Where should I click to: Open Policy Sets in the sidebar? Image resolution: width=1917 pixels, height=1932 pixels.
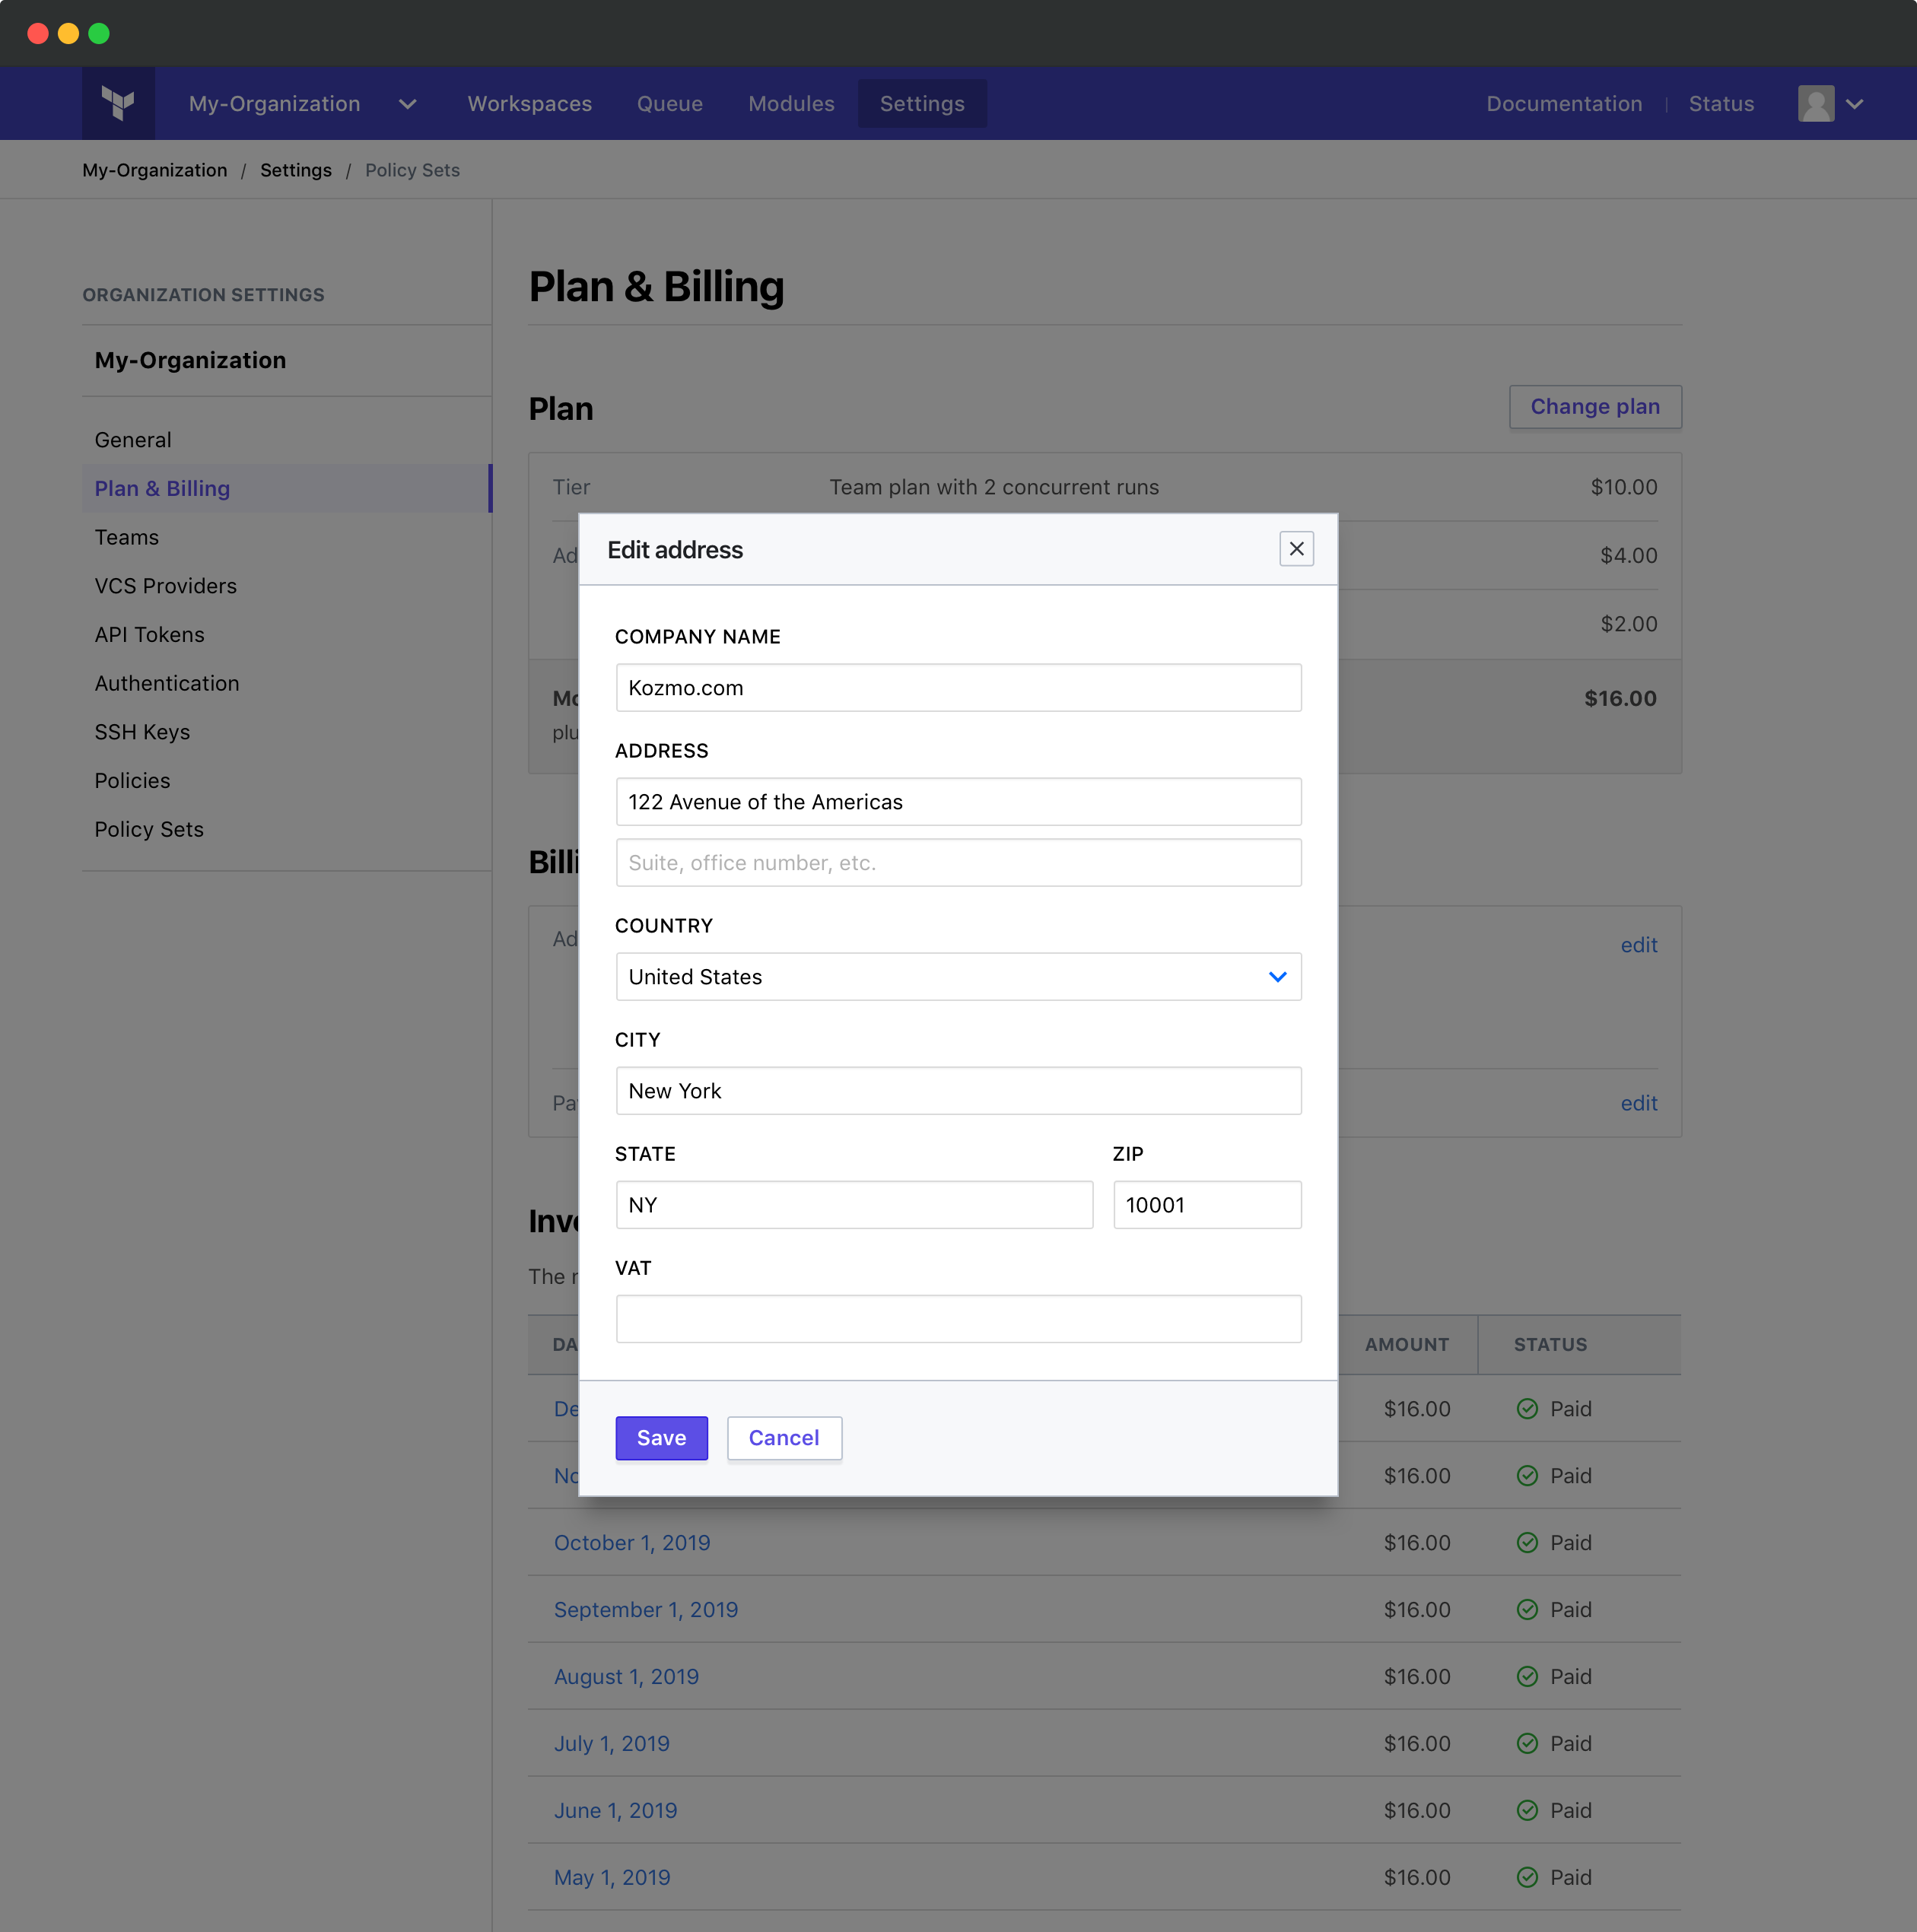click(149, 830)
